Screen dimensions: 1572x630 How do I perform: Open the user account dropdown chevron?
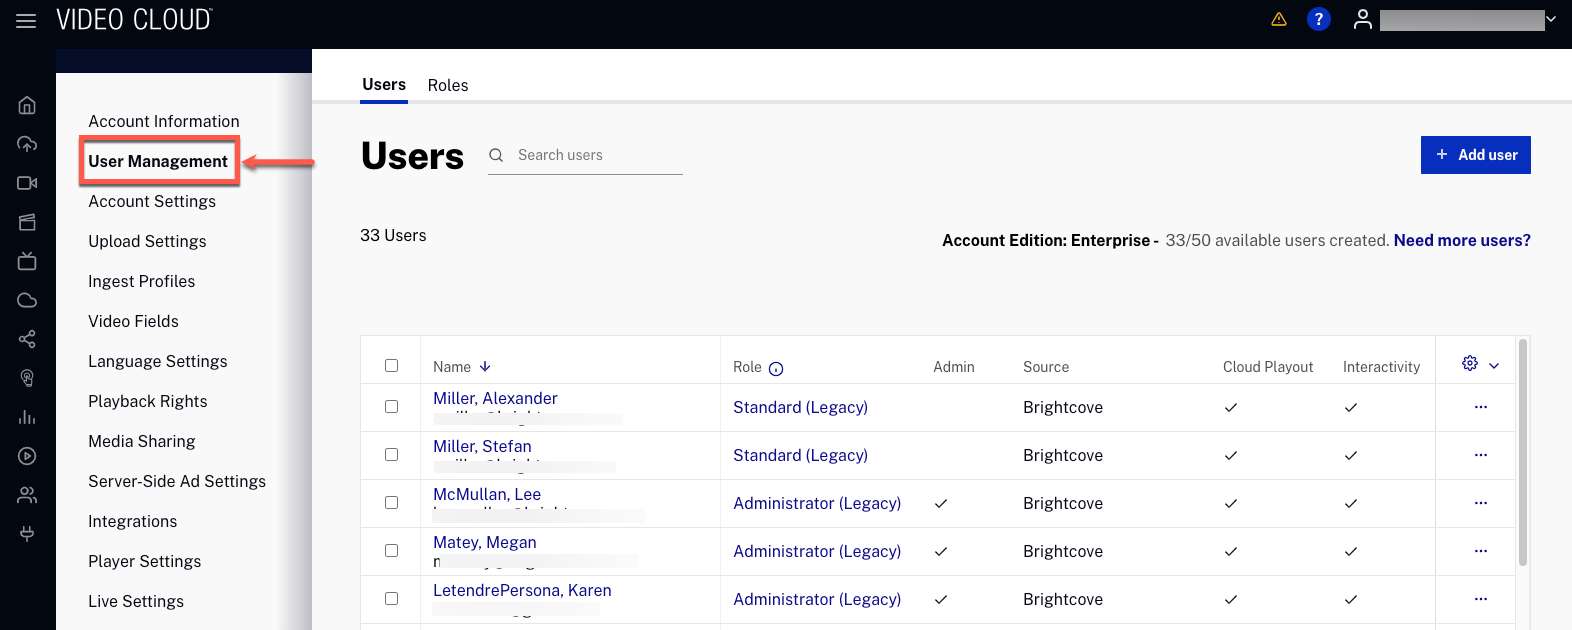click(1551, 19)
